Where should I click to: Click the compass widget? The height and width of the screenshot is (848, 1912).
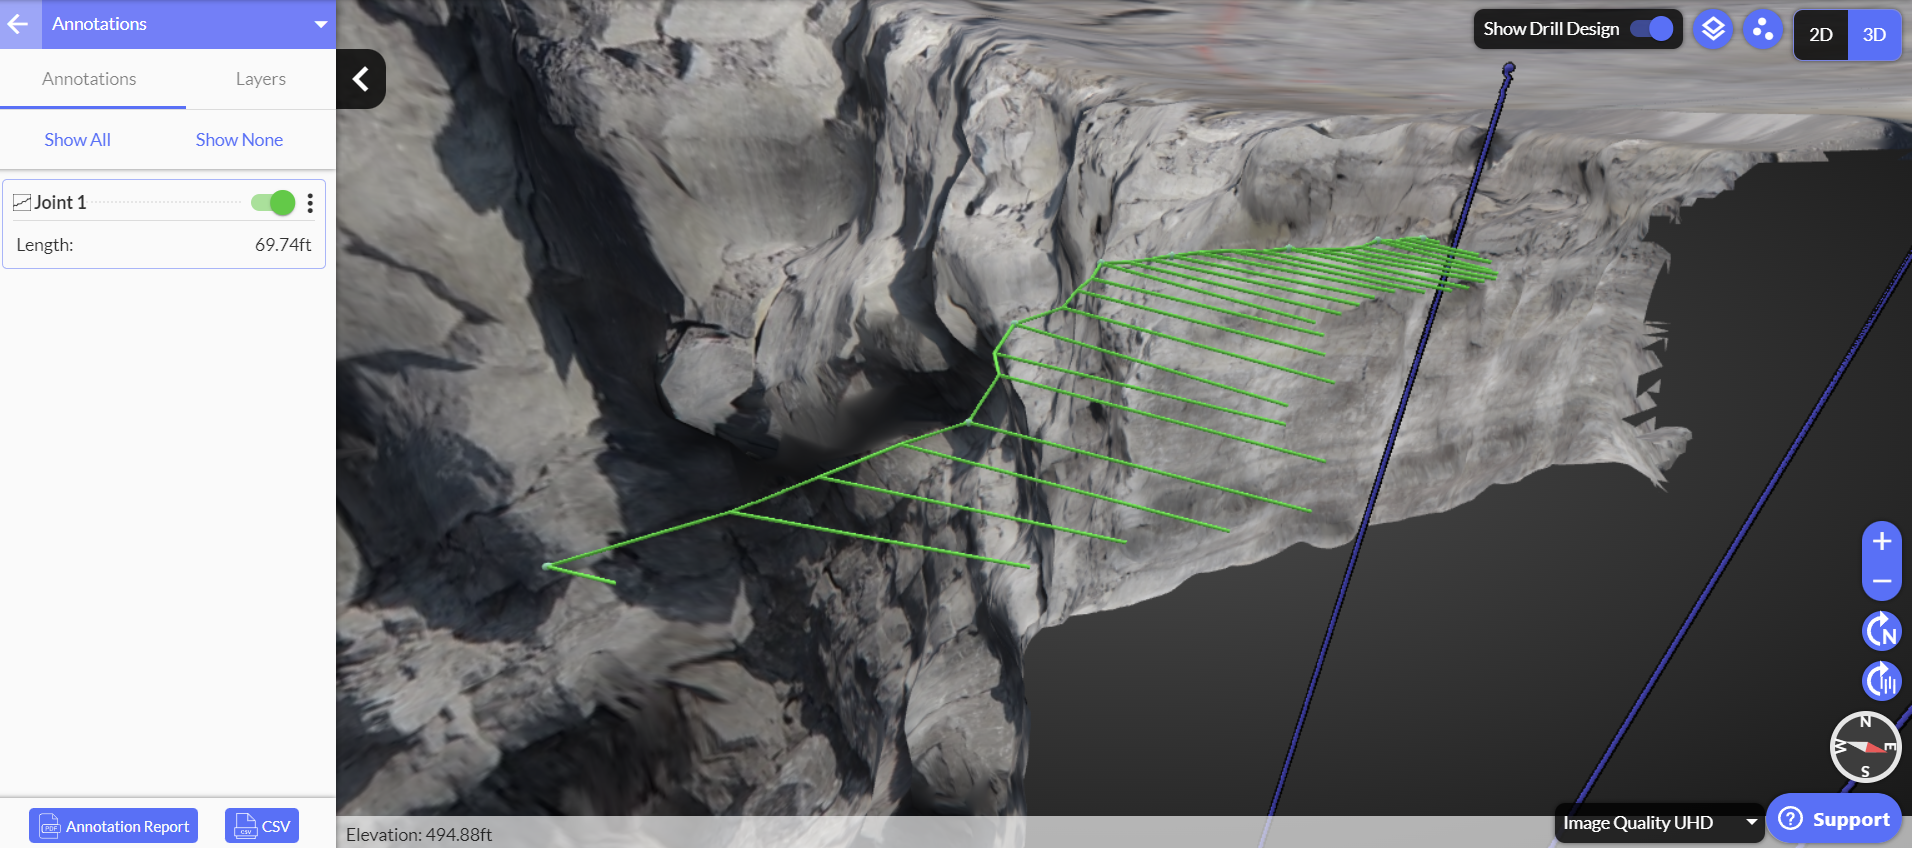click(1865, 747)
